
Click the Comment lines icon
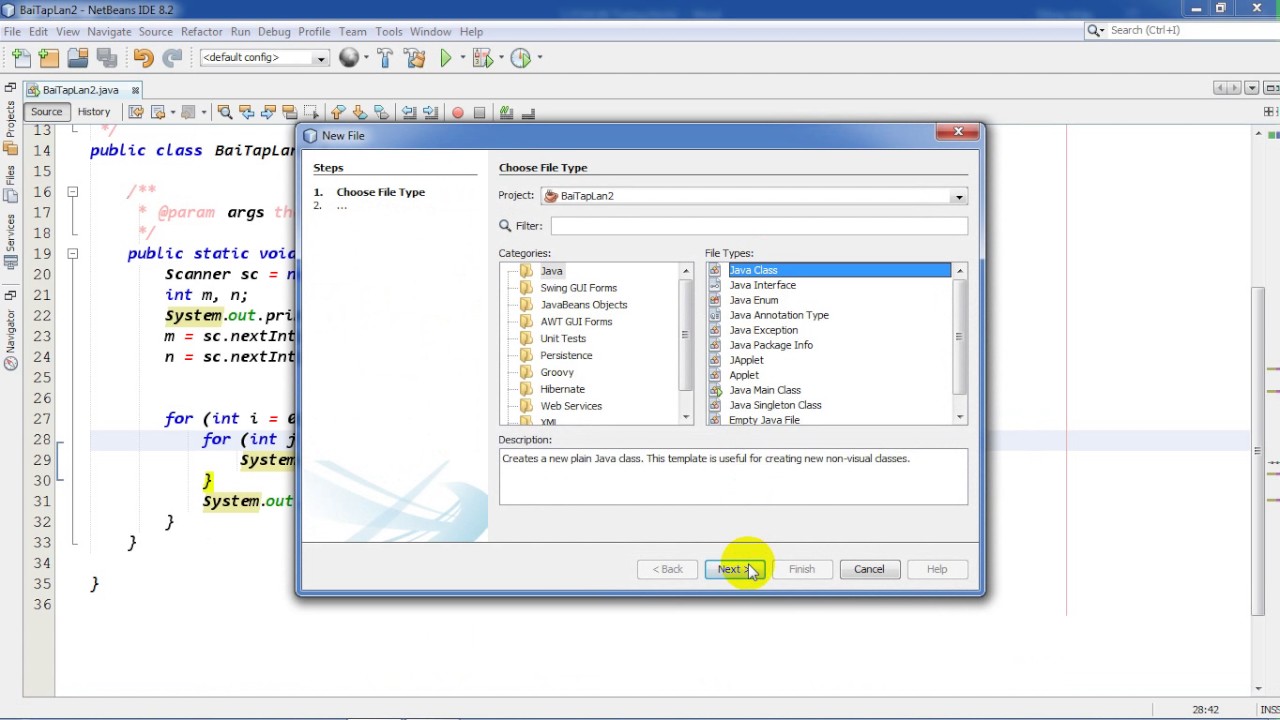[506, 112]
